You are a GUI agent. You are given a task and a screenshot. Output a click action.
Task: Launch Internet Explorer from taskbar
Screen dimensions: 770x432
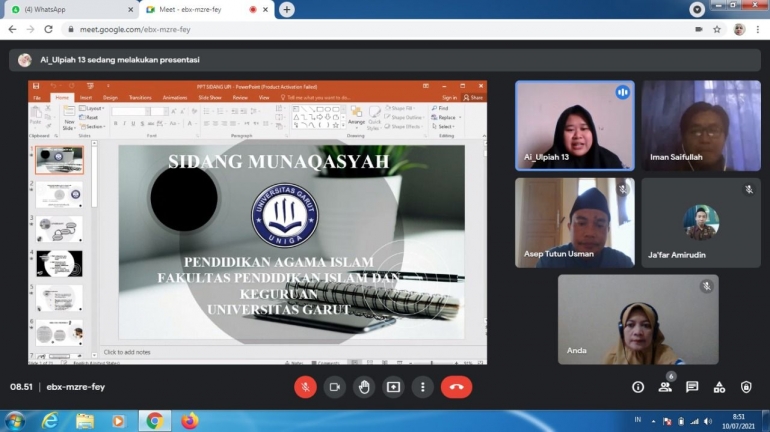point(50,421)
